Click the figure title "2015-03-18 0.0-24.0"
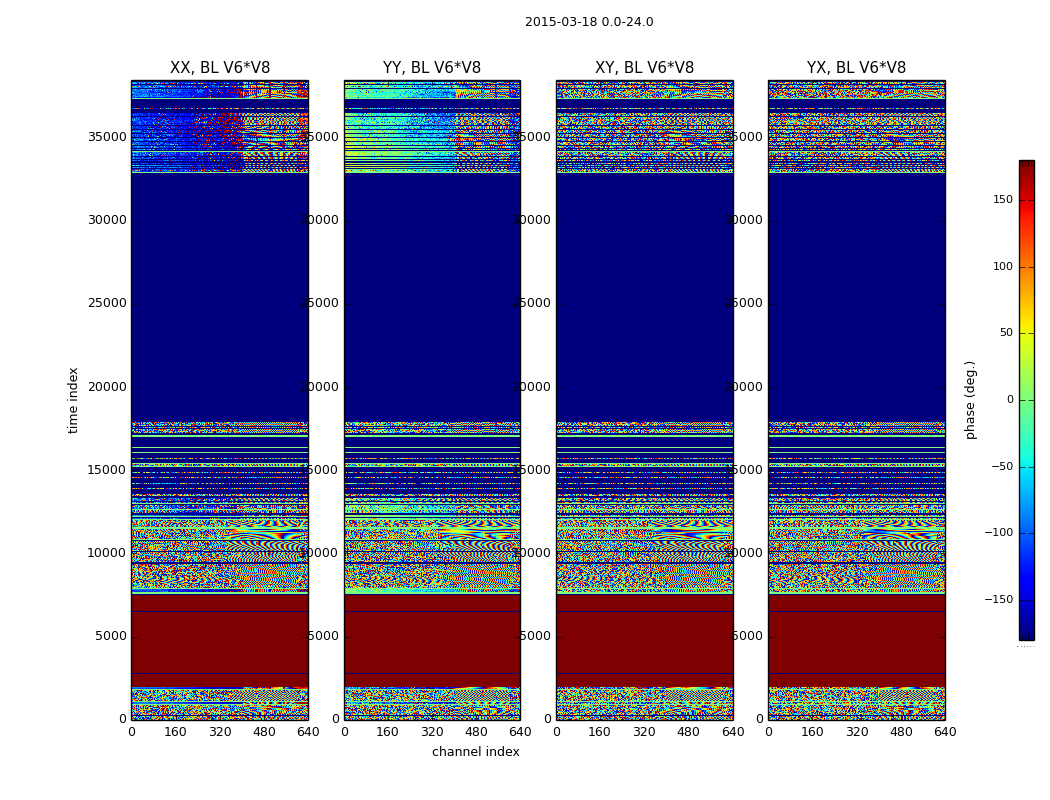 [588, 22]
